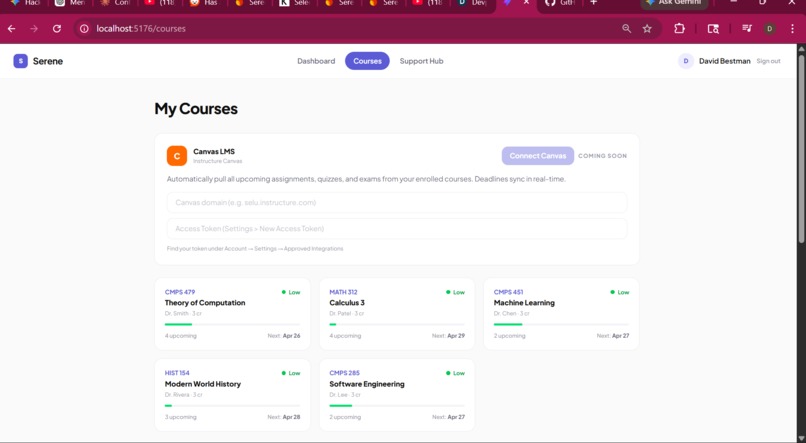The width and height of the screenshot is (806, 443).
Task: Click the browser forward arrow
Action: (x=34, y=29)
